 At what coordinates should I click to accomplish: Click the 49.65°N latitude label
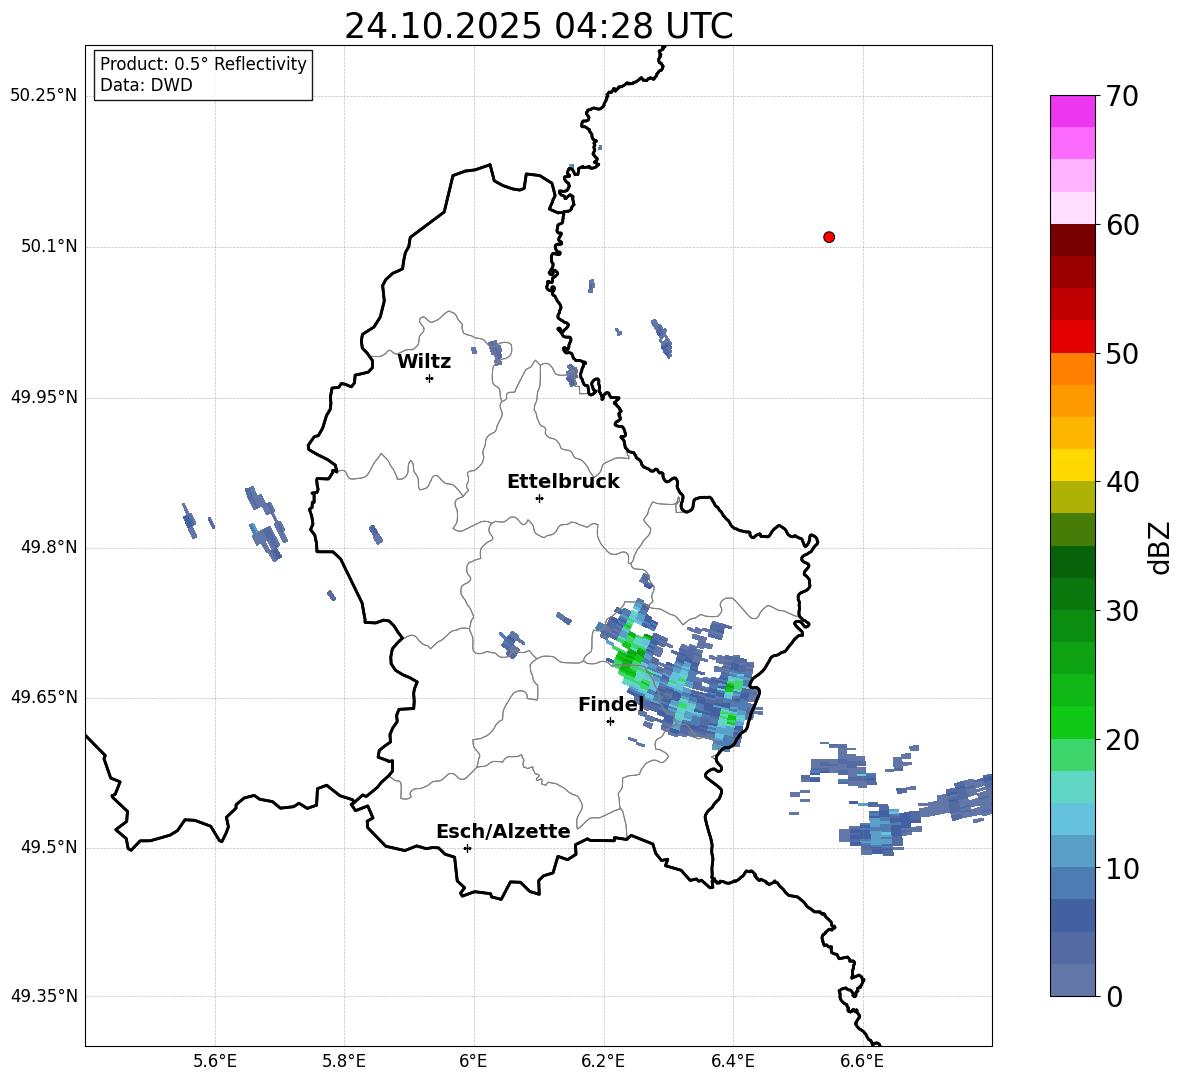coord(44,697)
